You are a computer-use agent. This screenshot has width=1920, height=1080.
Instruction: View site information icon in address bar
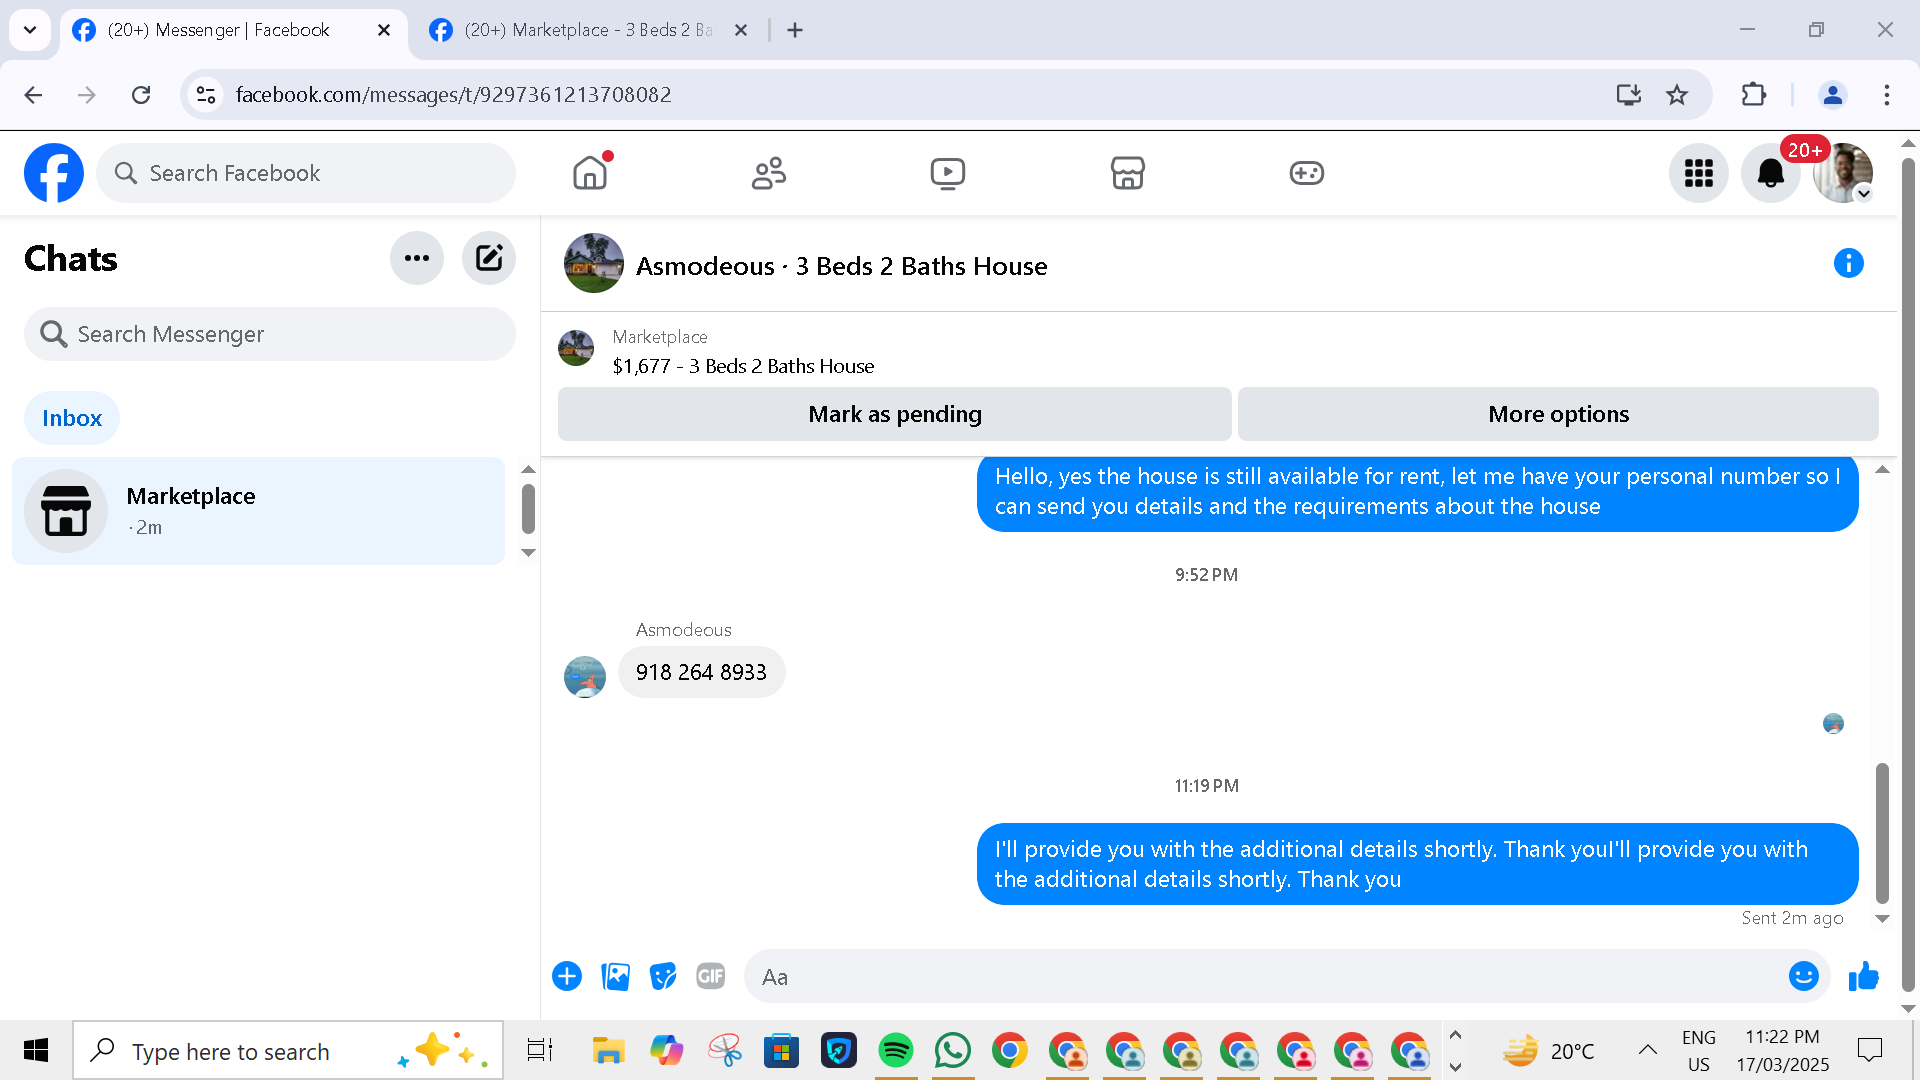(x=206, y=95)
